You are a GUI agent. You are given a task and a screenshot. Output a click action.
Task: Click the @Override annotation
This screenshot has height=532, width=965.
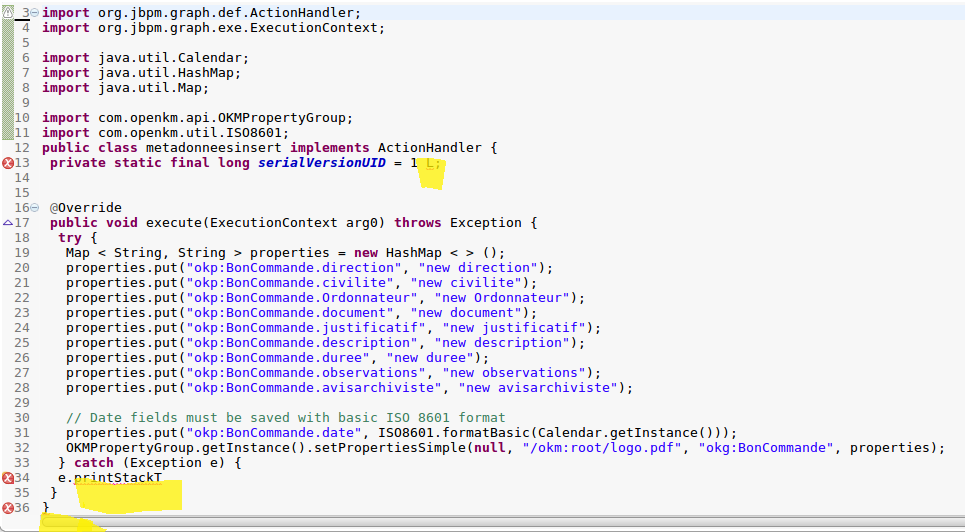(x=86, y=208)
